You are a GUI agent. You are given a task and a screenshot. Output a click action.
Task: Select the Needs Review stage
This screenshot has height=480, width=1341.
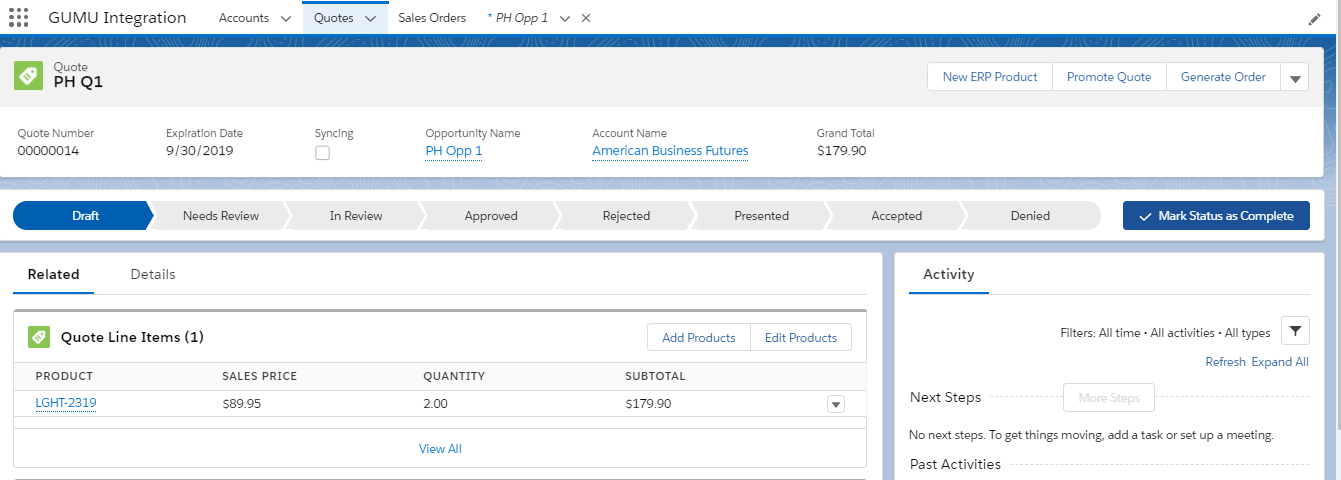(x=220, y=216)
